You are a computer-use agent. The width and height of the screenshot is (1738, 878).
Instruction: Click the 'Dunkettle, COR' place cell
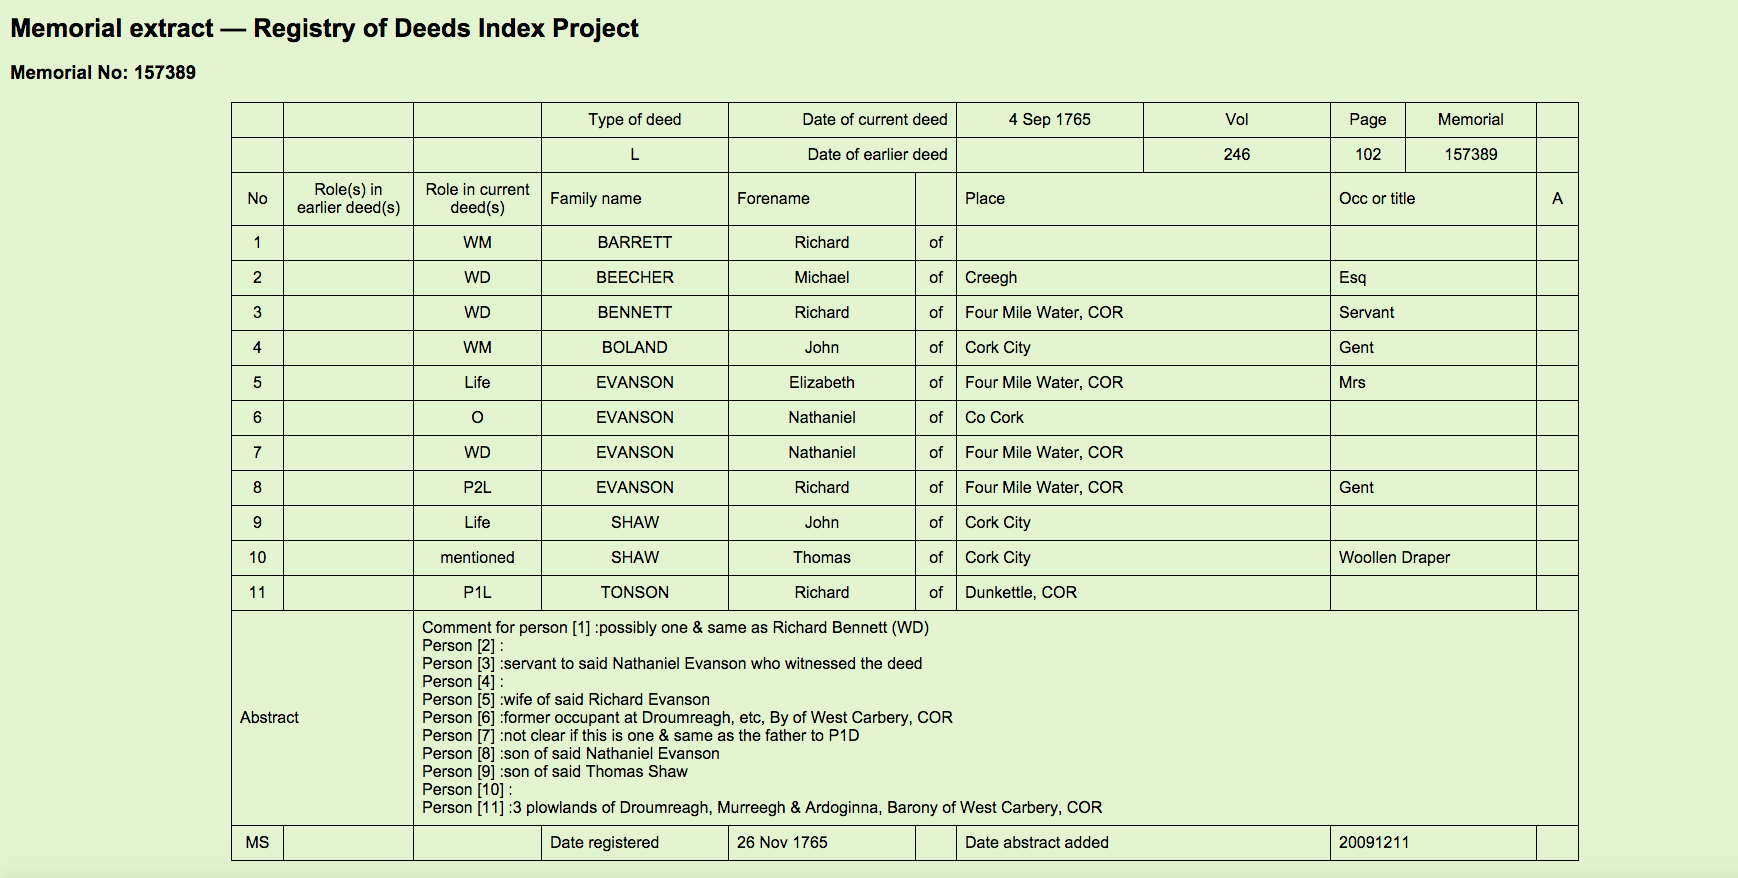1020,592
